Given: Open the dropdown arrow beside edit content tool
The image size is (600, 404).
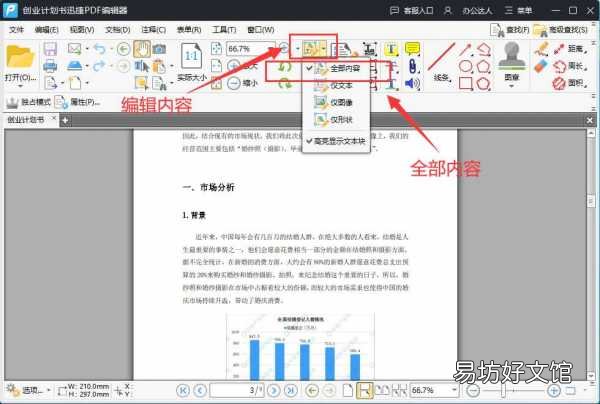Looking at the screenshot, I should click(324, 49).
